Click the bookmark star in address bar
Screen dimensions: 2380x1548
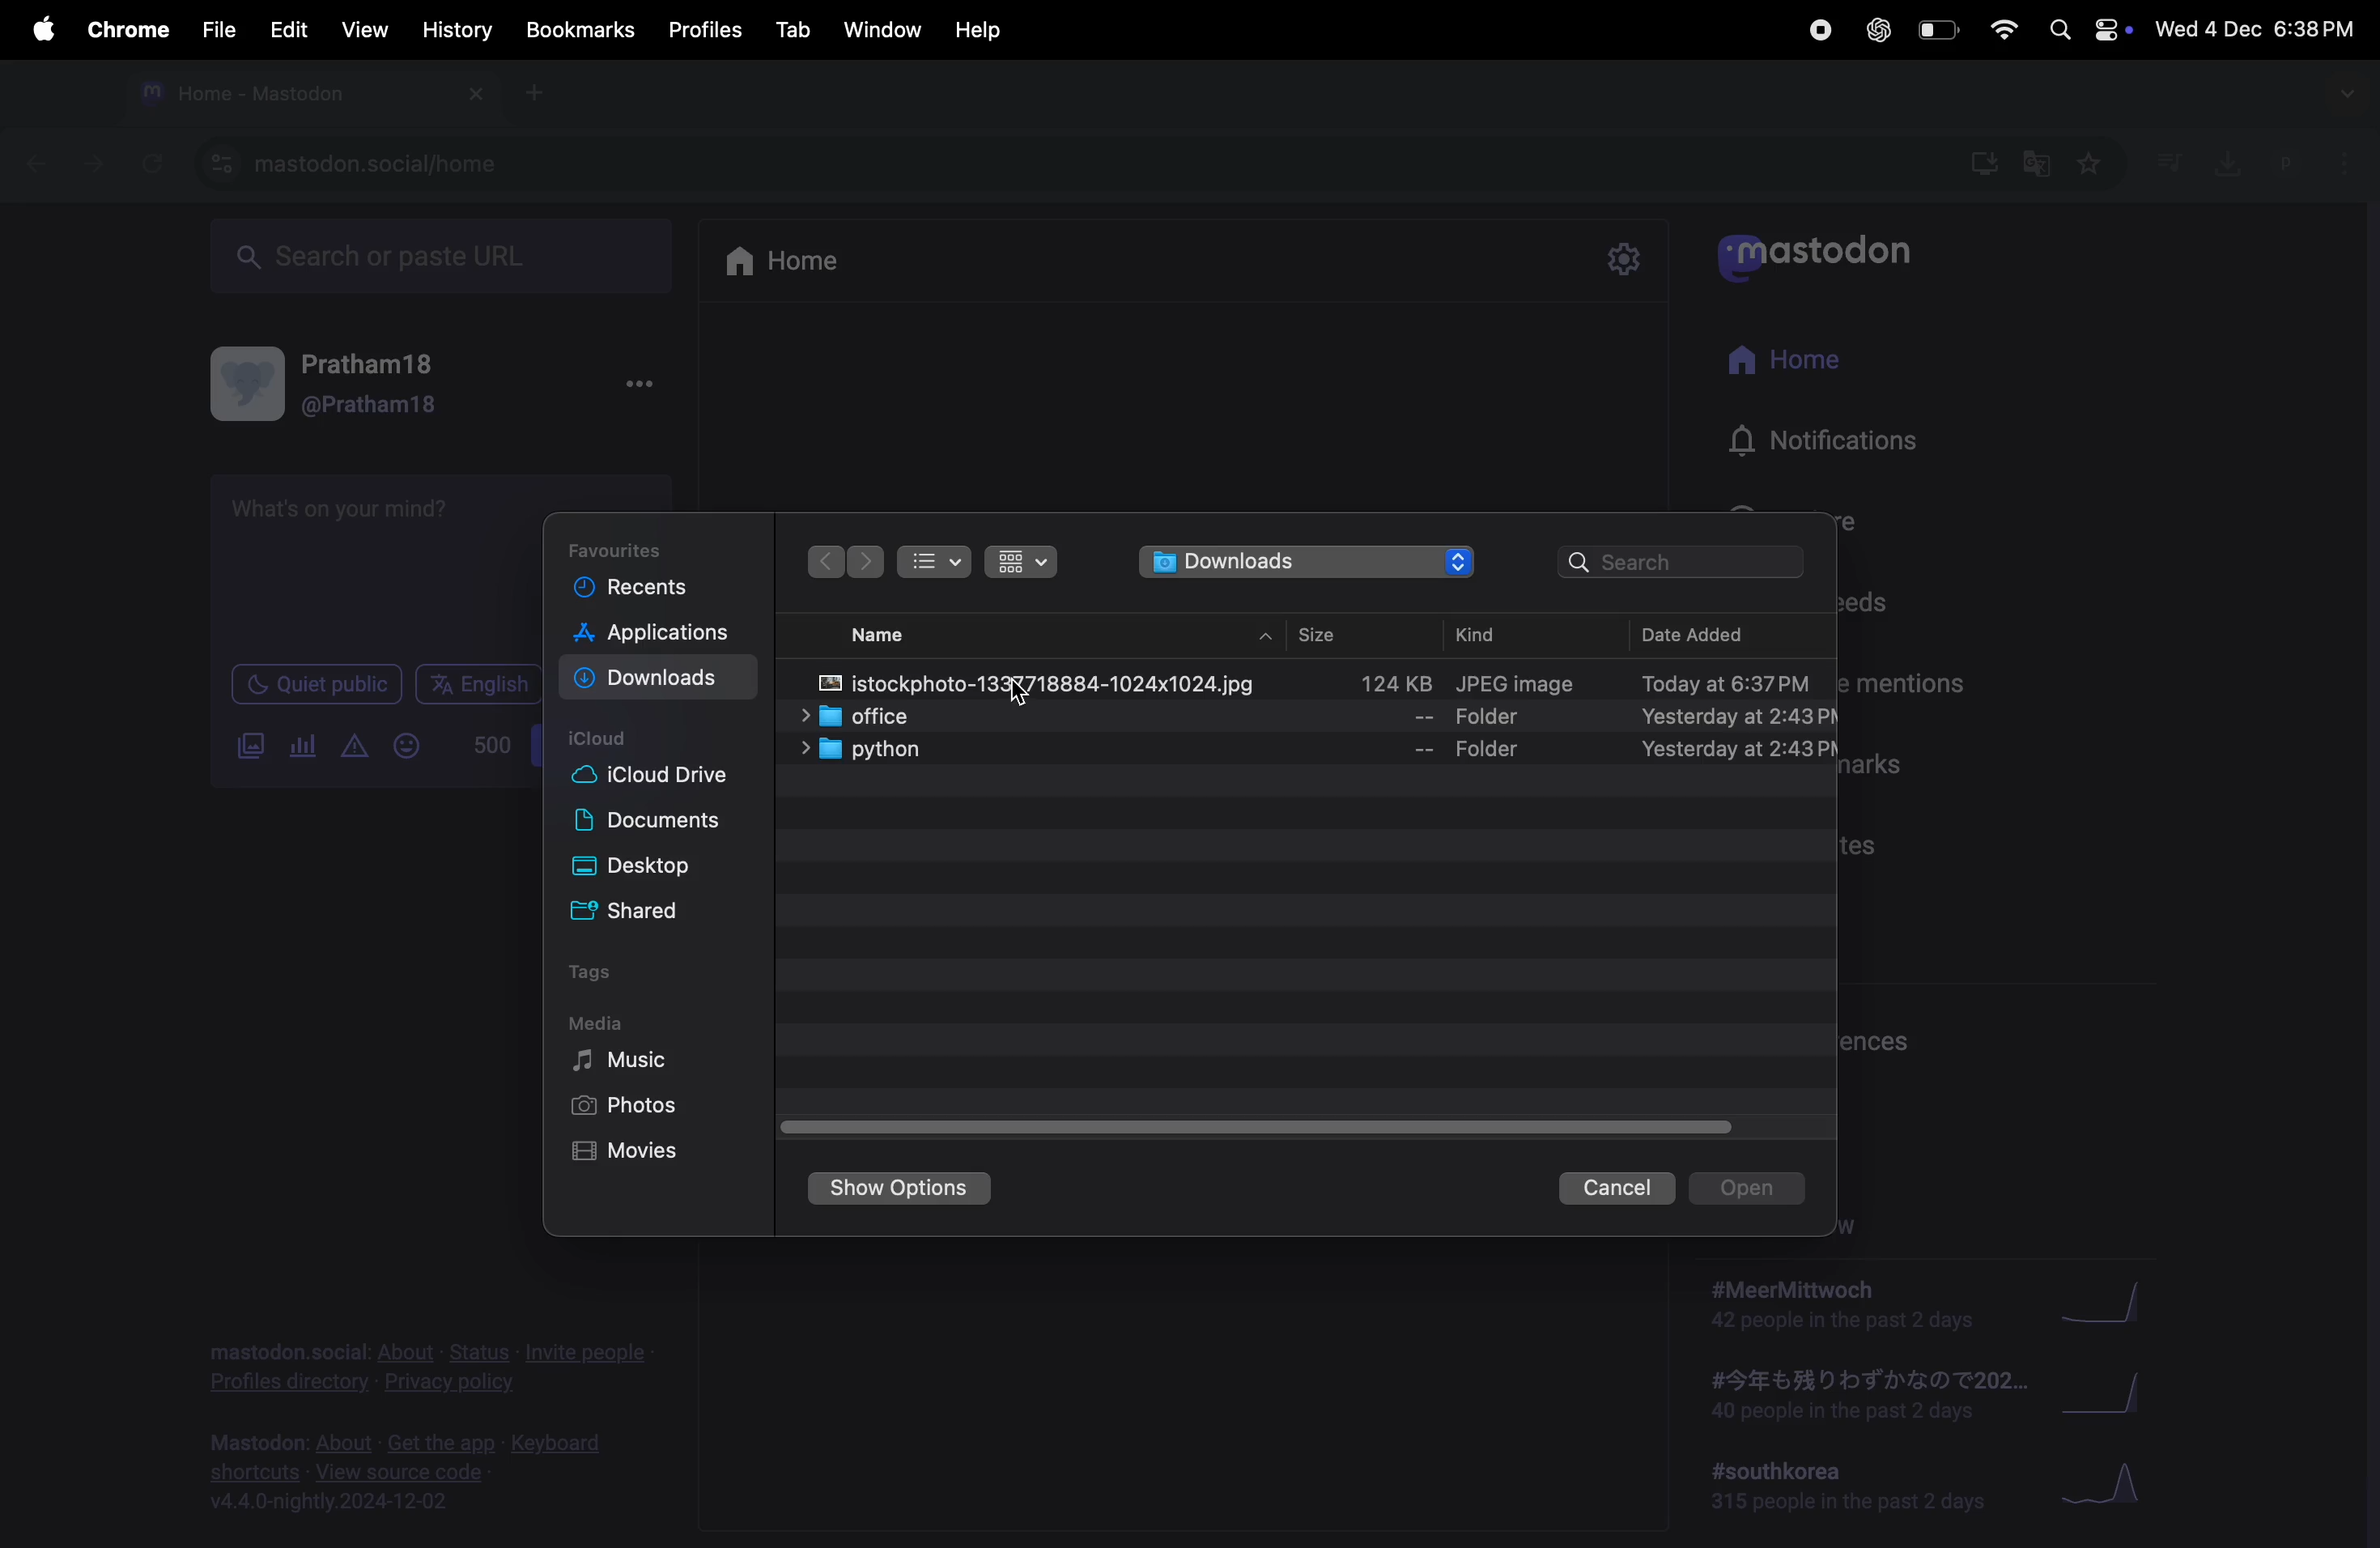click(2091, 164)
